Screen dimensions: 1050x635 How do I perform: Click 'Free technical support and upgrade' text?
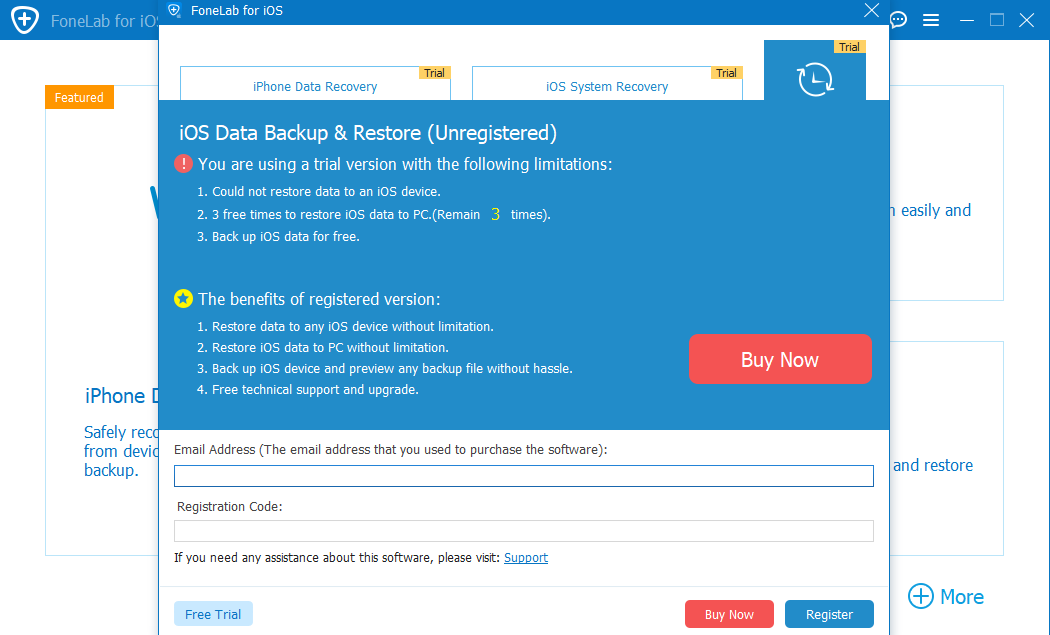point(315,390)
